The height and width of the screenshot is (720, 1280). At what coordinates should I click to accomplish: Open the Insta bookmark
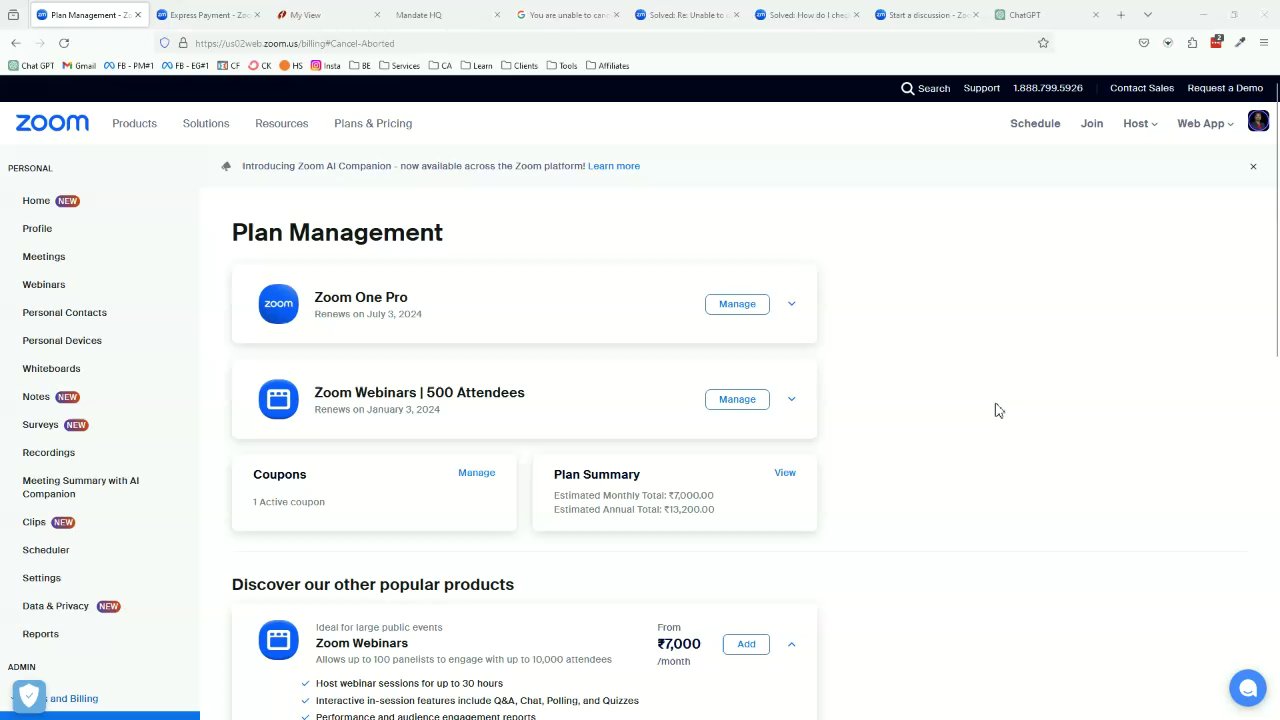[x=326, y=66]
